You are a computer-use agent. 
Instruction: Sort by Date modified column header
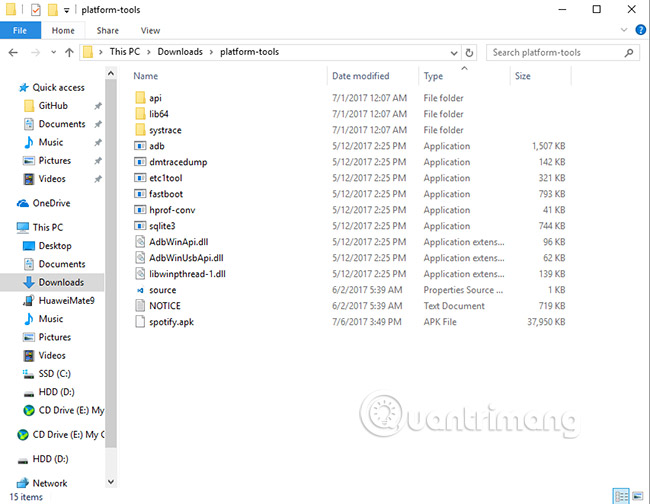coord(361,76)
